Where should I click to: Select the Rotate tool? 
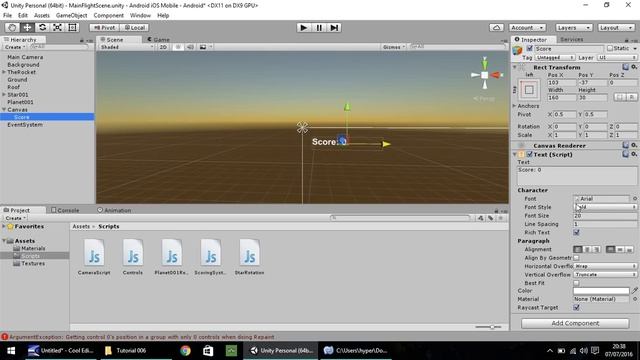[42, 27]
